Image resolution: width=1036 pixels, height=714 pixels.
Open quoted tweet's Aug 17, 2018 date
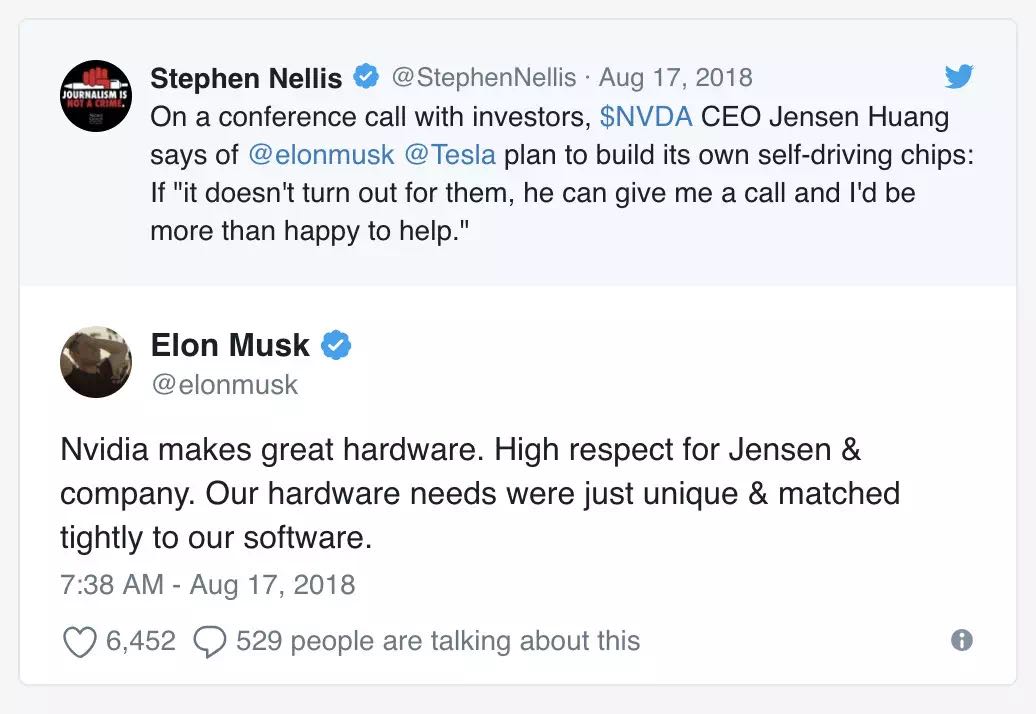click(x=676, y=77)
